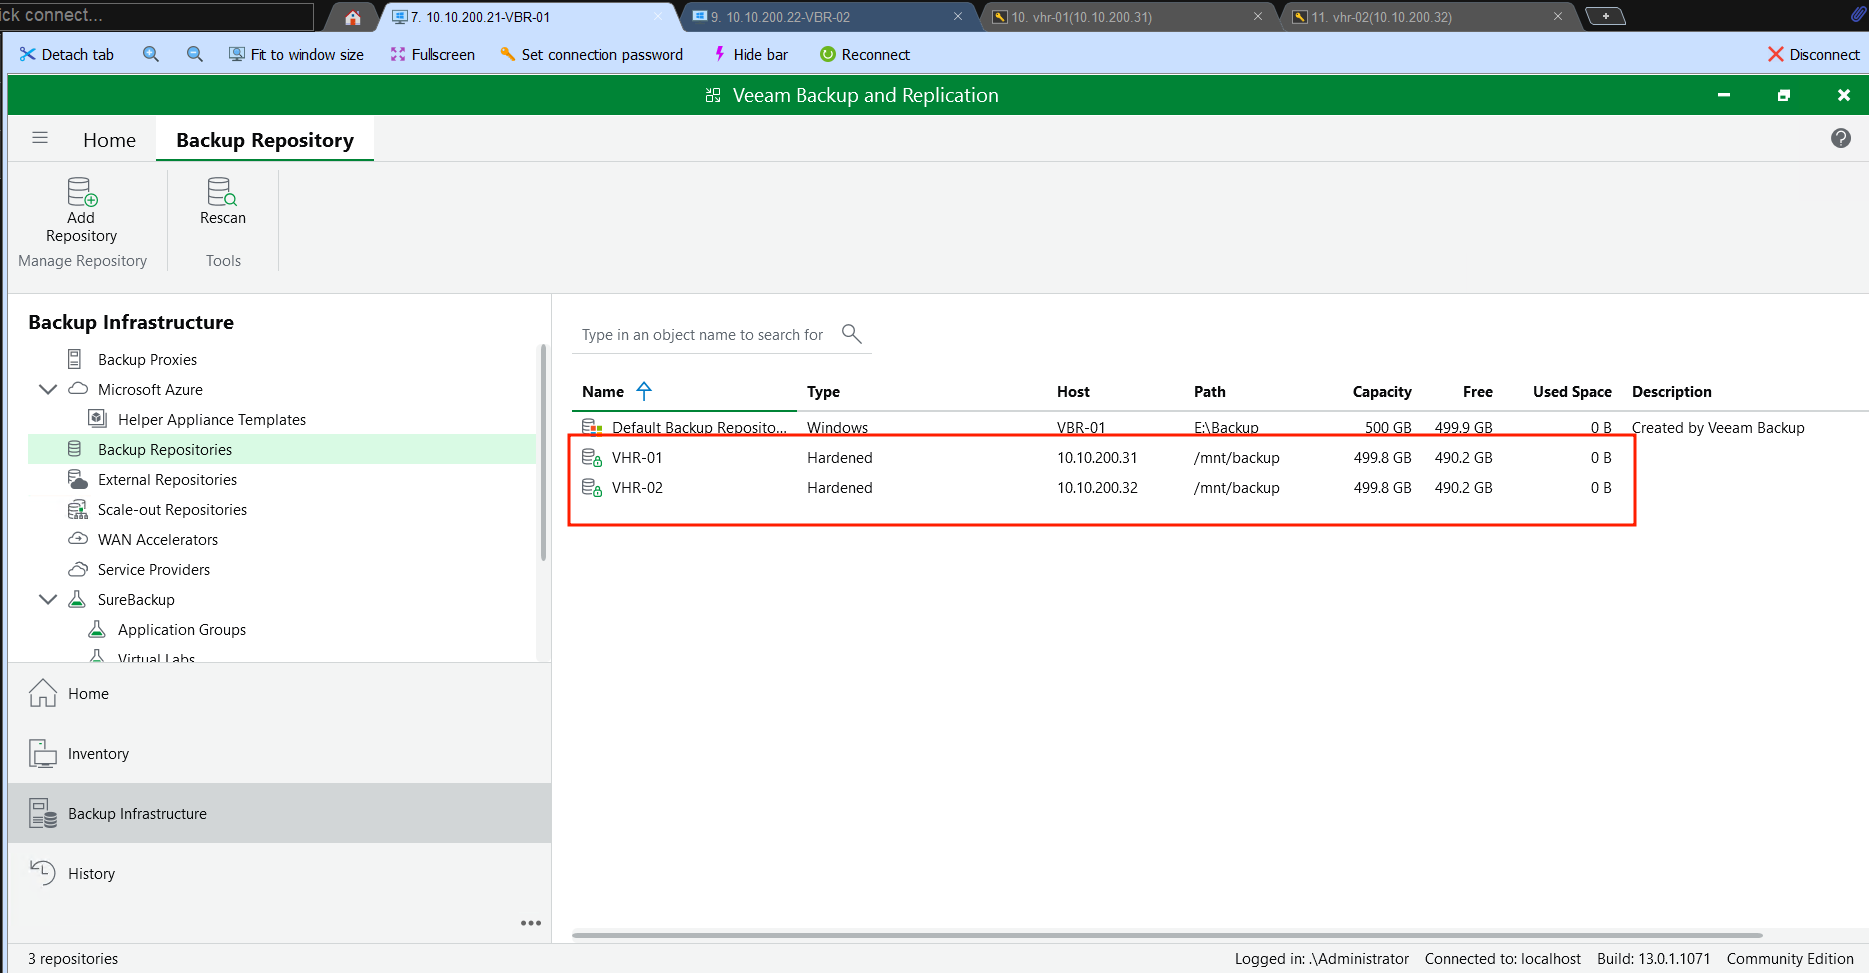Viewport: 1869px width, 973px height.
Task: Click Hide bar button
Action: pos(750,54)
